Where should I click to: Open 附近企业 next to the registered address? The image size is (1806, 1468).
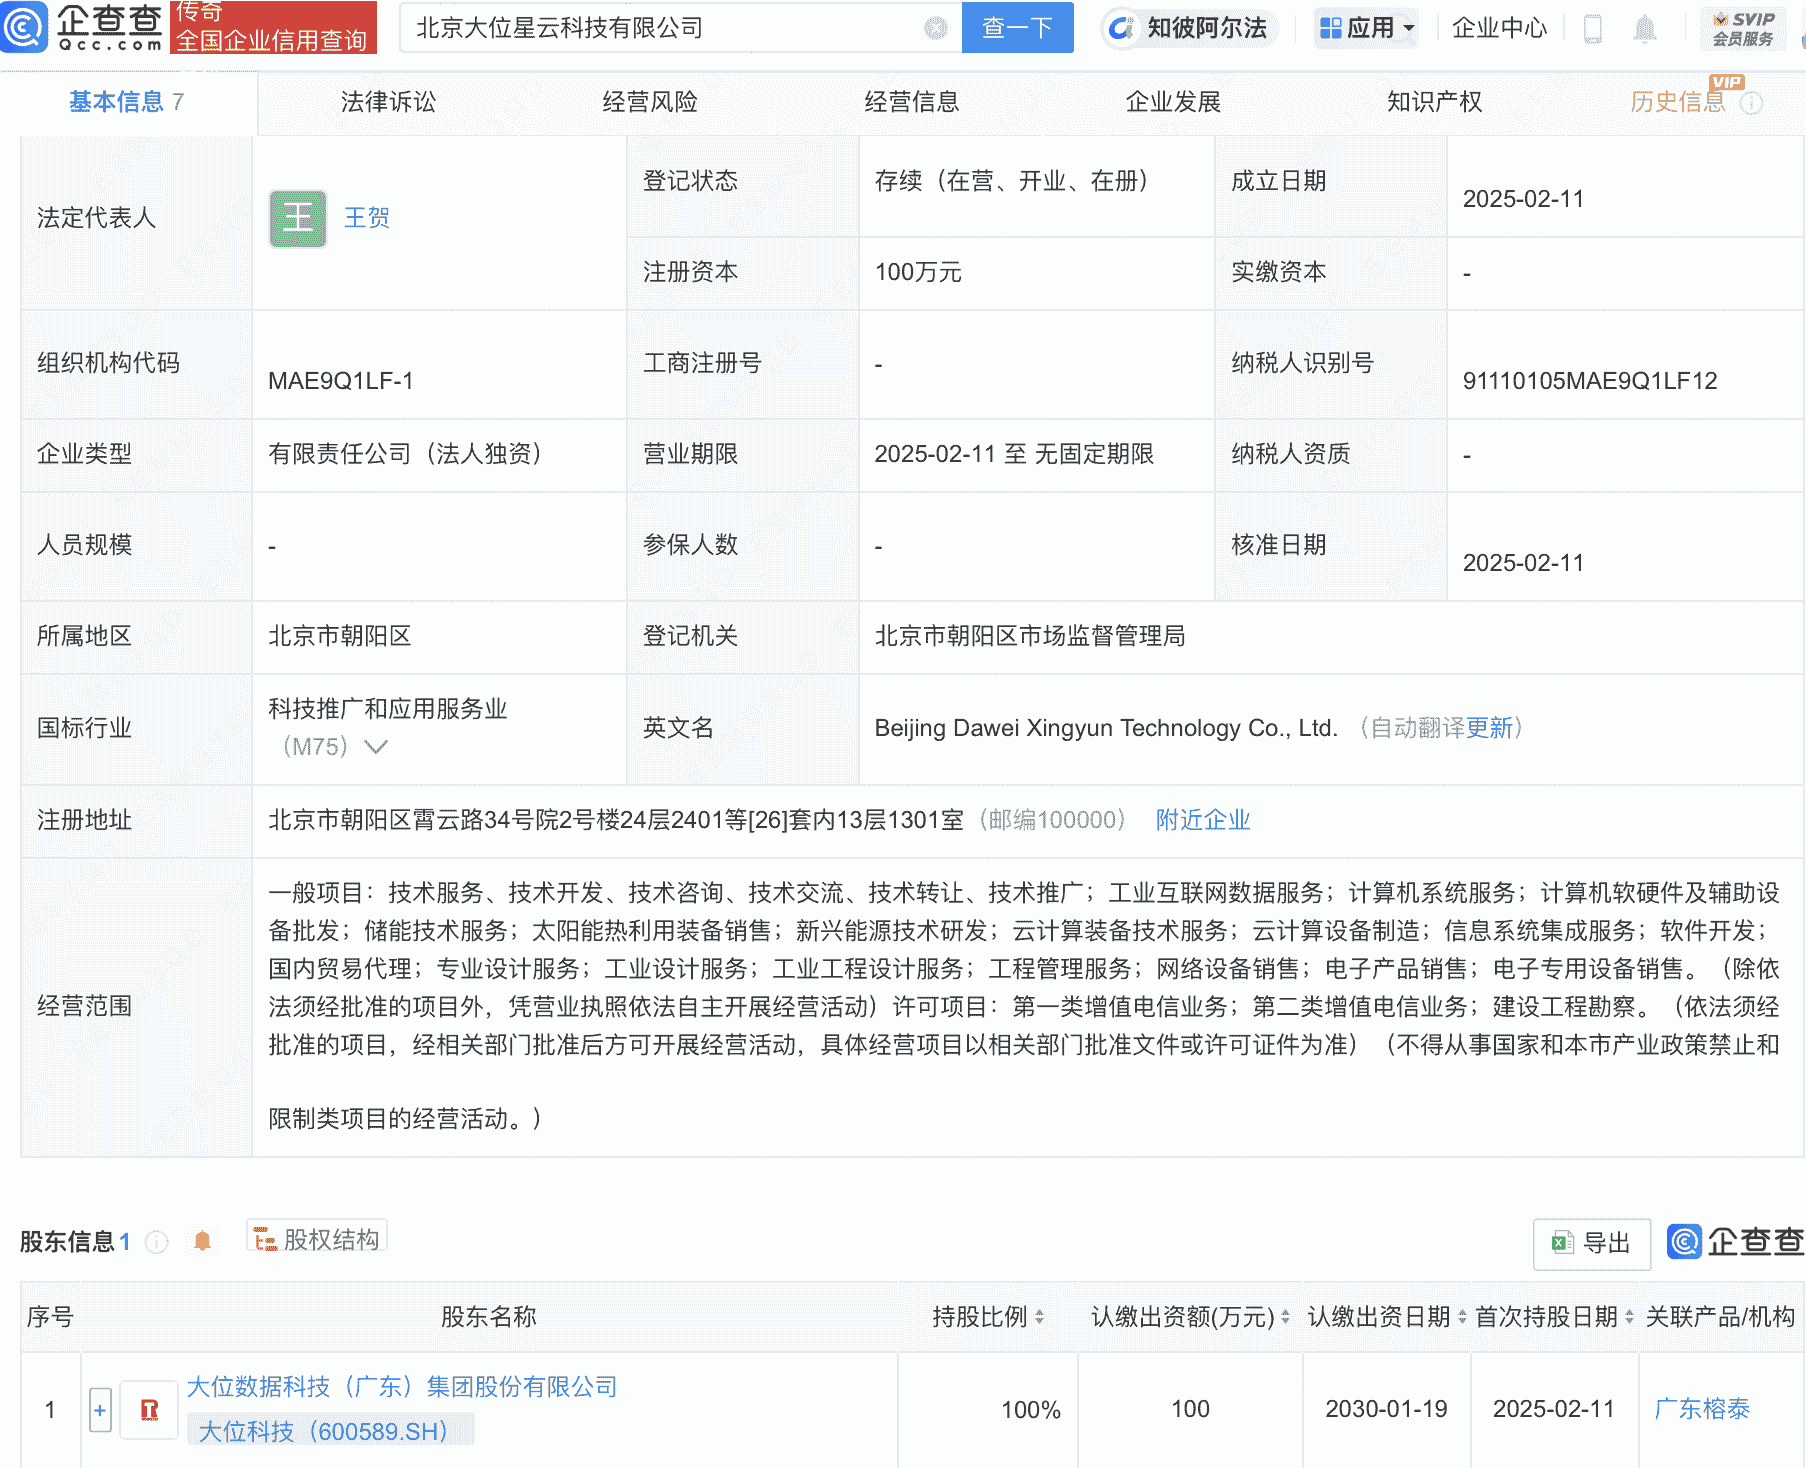1202,820
